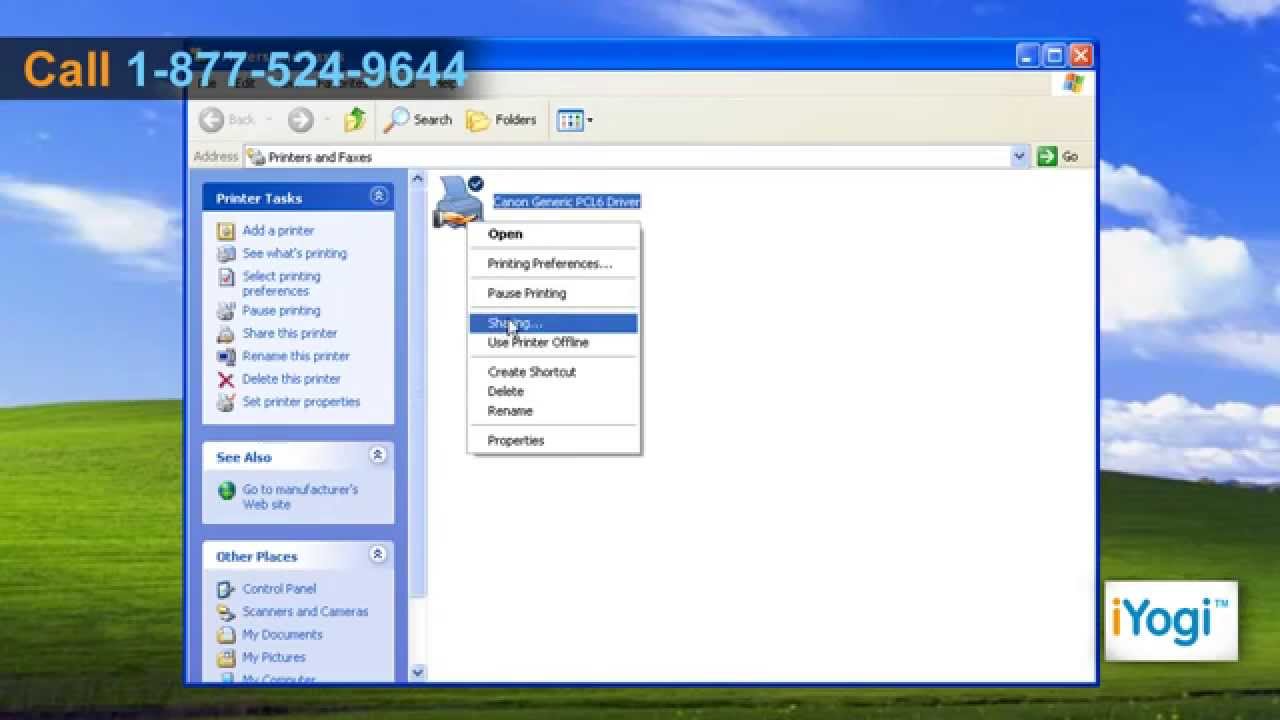This screenshot has width=1280, height=720.
Task: Toggle the Folders pane button
Action: point(502,120)
